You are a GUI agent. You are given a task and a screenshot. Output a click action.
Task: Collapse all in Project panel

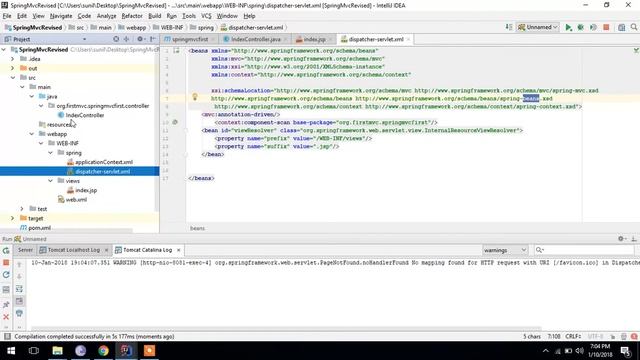pyautogui.click(x=127, y=39)
